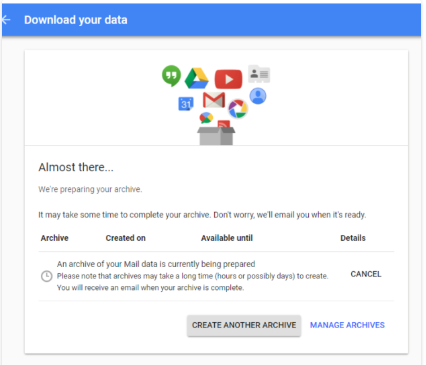426x365 pixels.
Task: Click the clock pending status icon
Action: [47, 276]
